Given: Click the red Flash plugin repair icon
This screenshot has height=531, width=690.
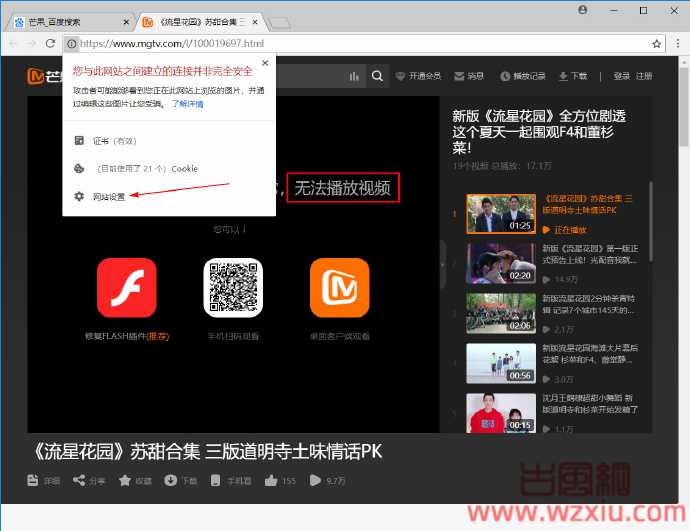Looking at the screenshot, I should click(x=127, y=288).
